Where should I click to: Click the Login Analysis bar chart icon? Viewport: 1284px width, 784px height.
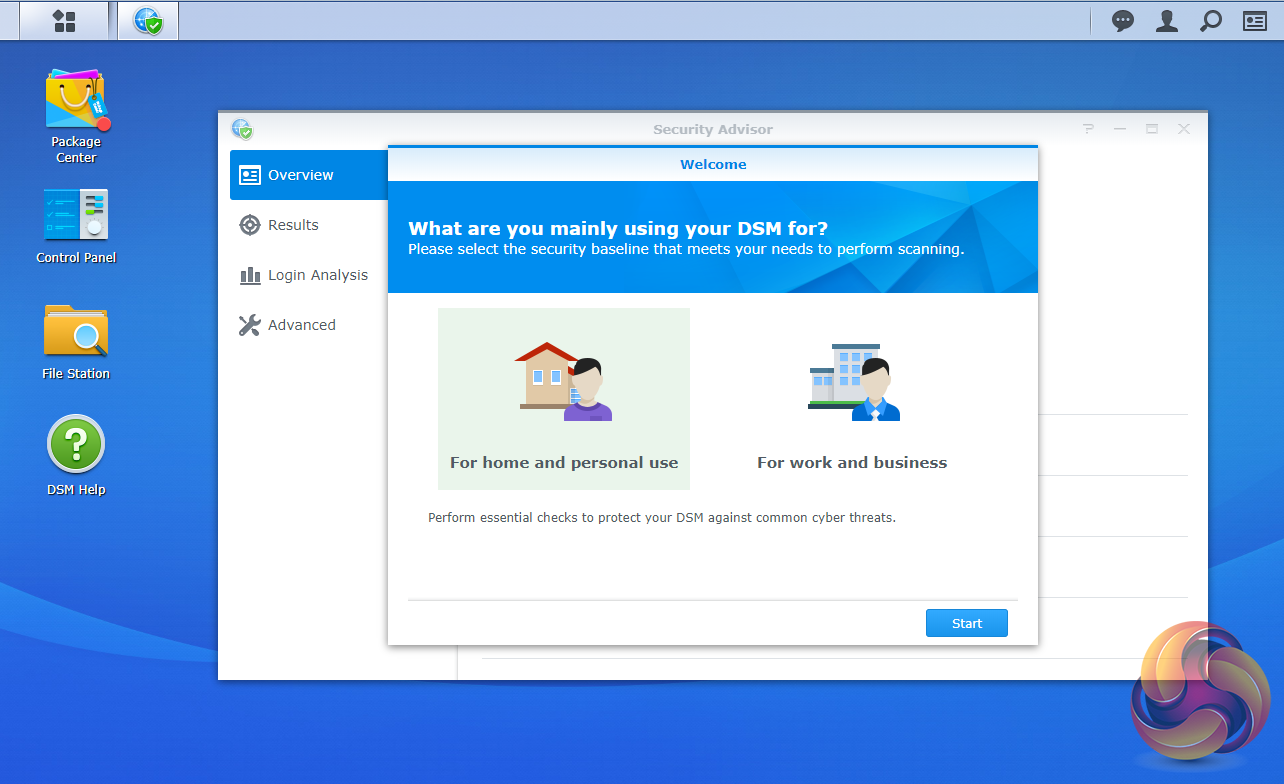click(250, 275)
